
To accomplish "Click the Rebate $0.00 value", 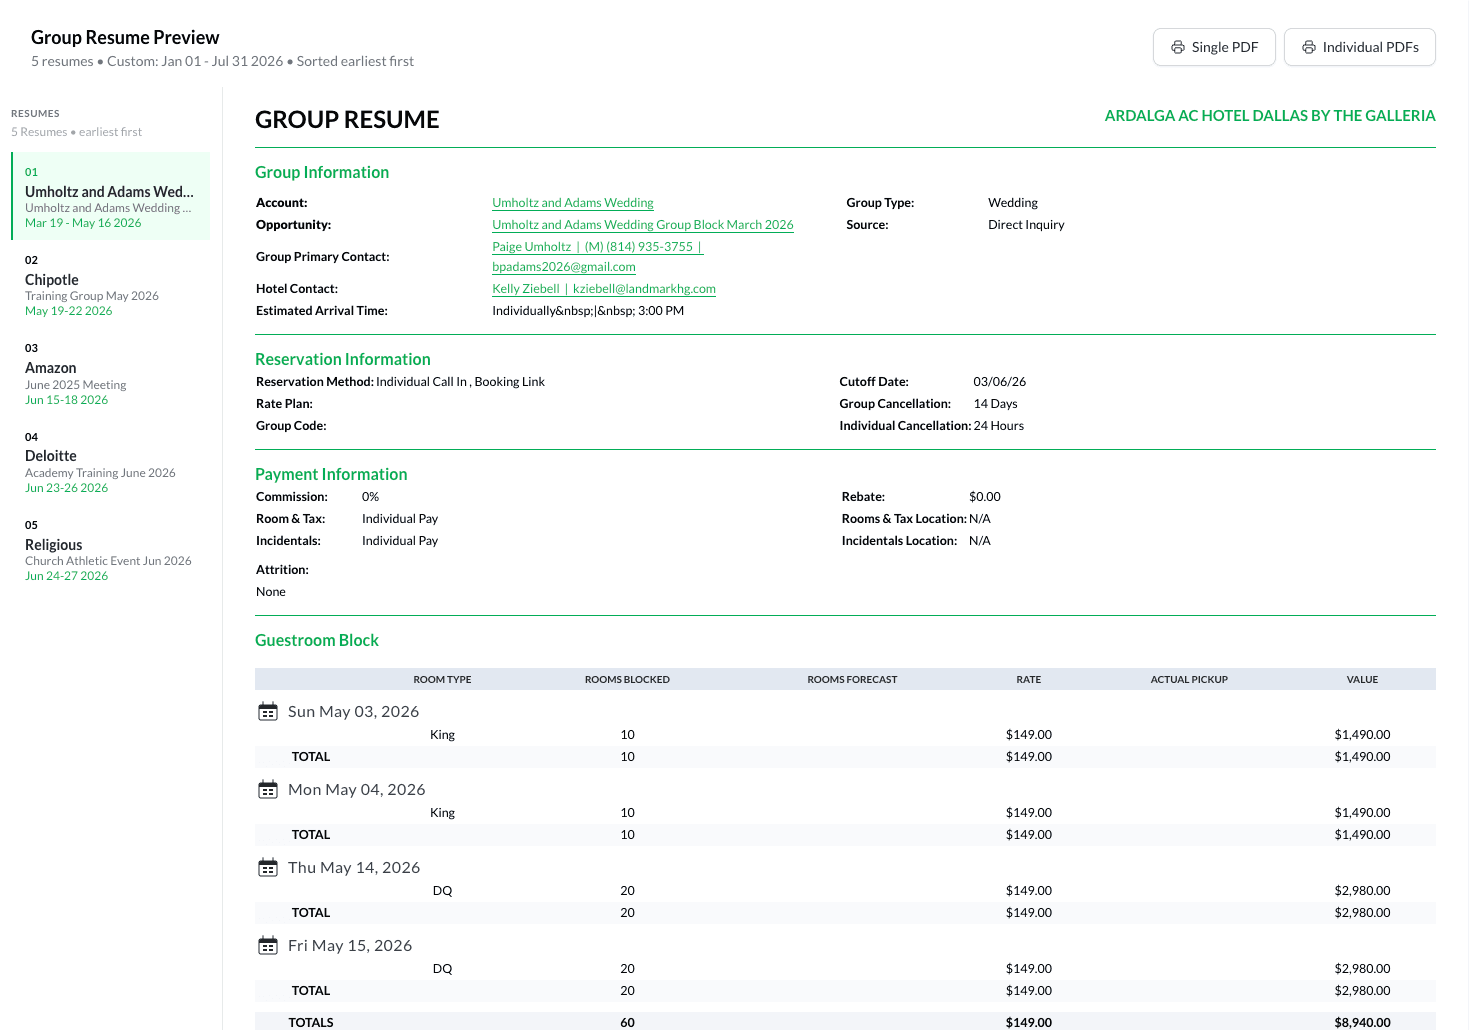I will point(985,497).
